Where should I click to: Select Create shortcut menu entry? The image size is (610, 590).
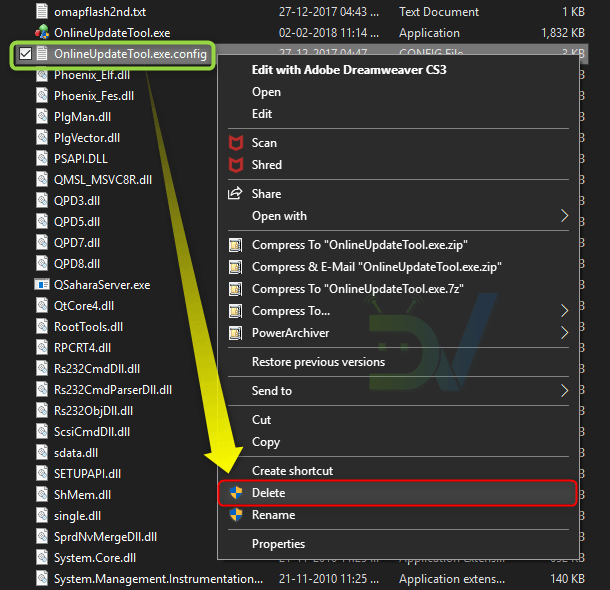292,471
